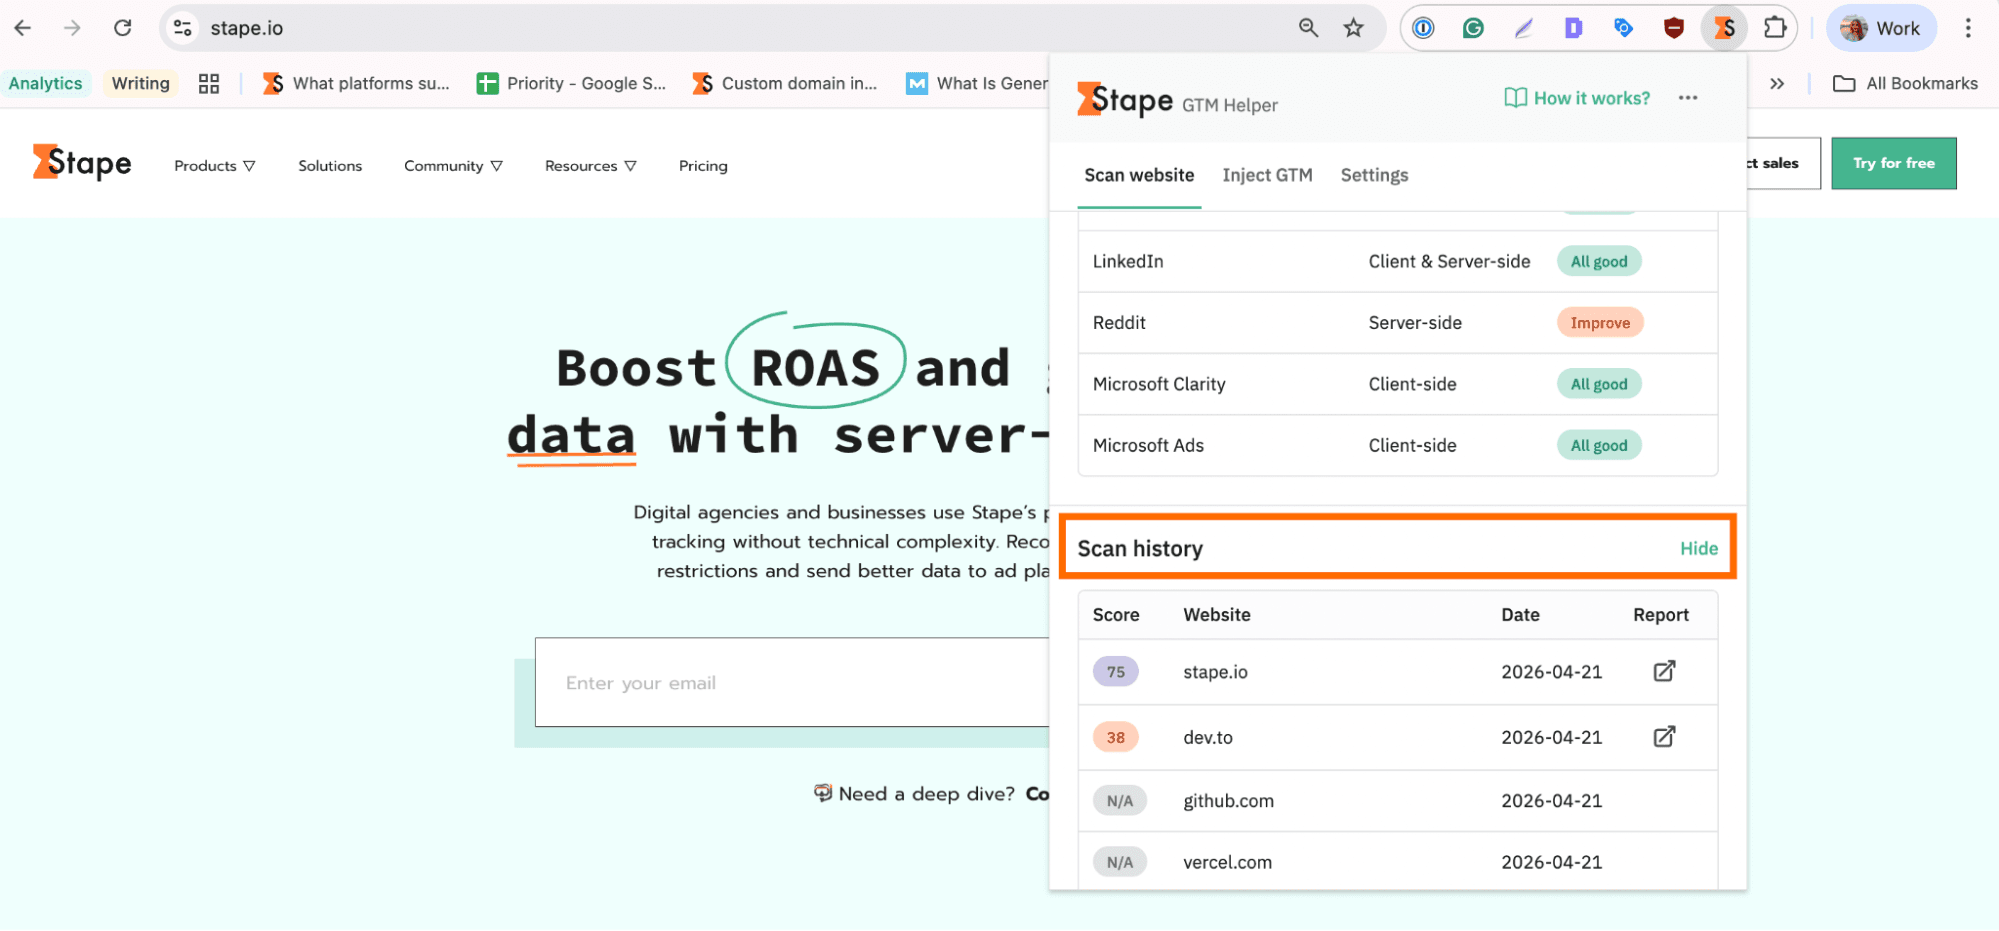
Task: Switch to the Settings tab
Action: 1374,175
